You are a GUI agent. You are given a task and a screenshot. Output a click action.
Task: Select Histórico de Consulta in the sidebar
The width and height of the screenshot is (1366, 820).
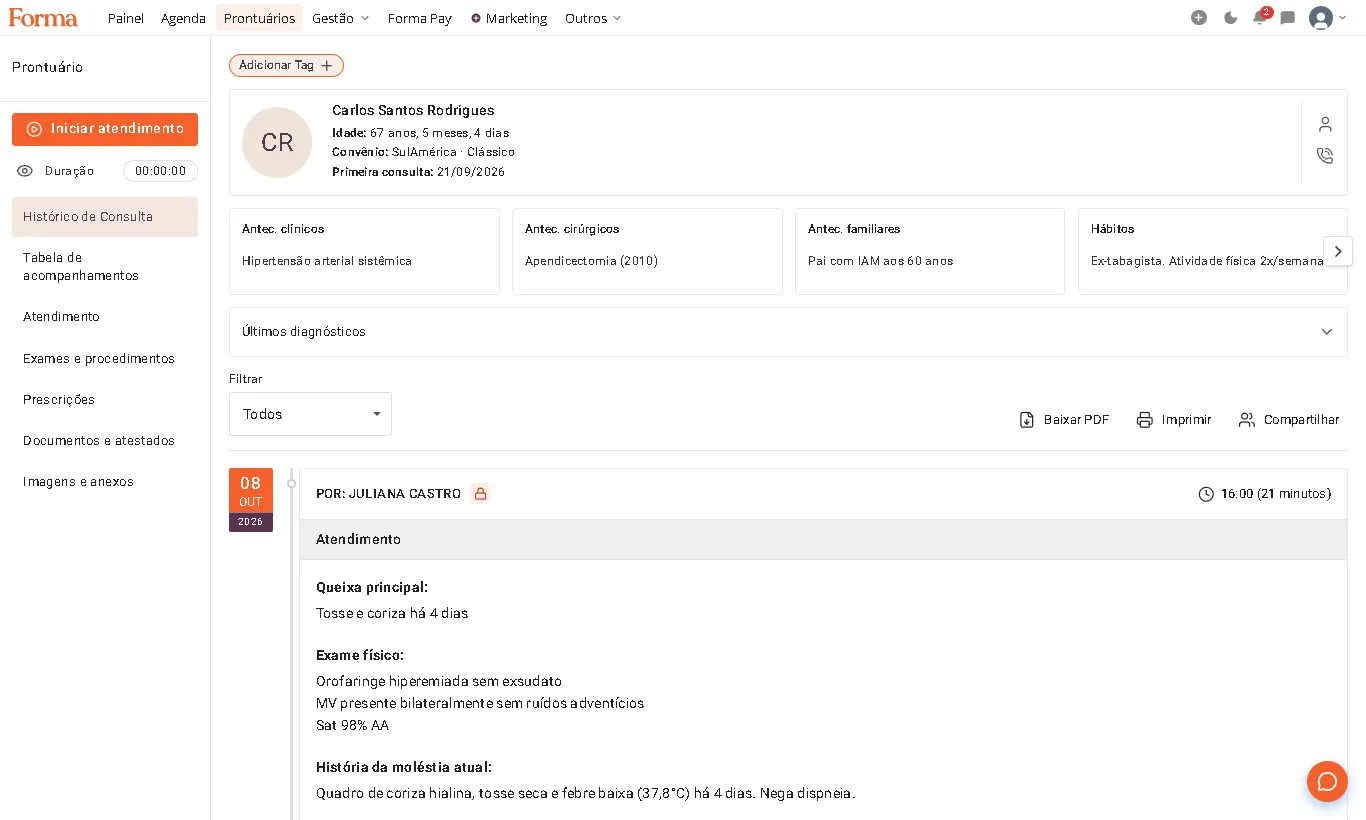click(x=105, y=217)
